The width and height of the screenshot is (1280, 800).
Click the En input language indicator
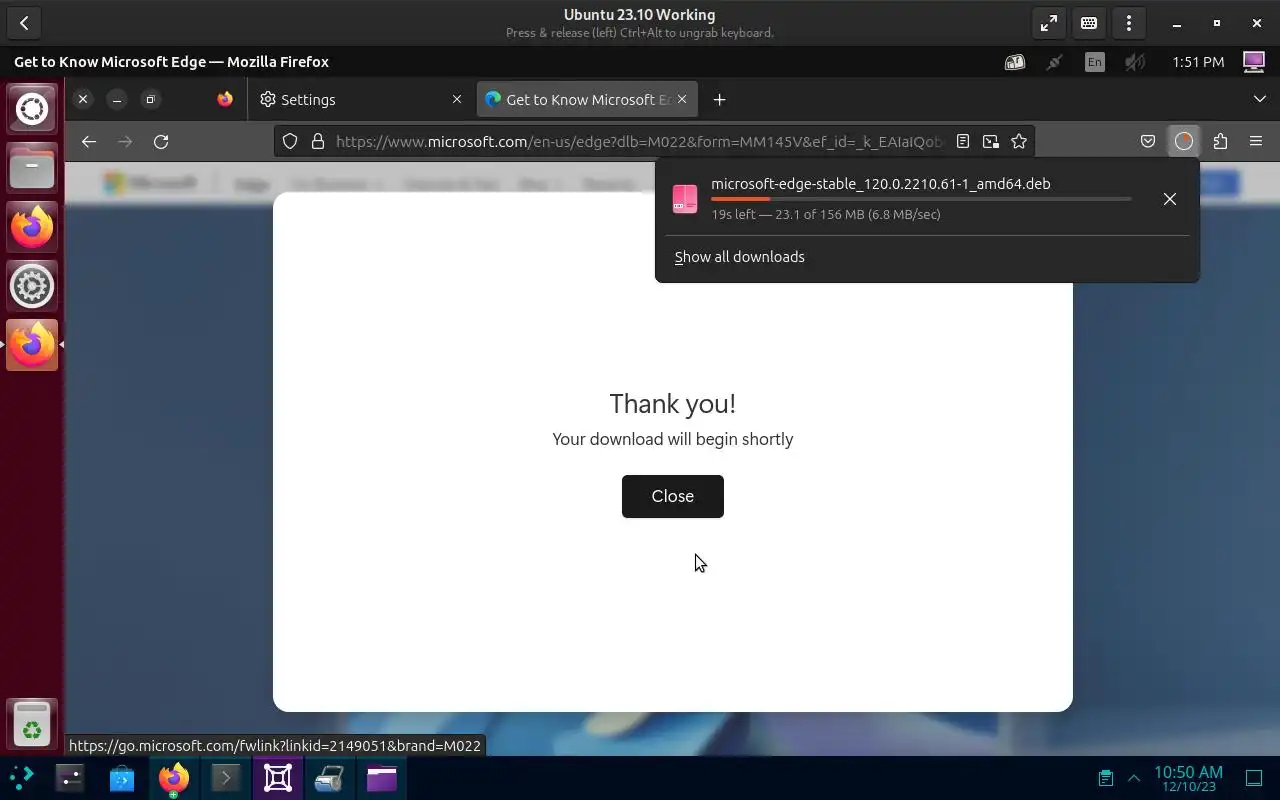coord(1095,62)
